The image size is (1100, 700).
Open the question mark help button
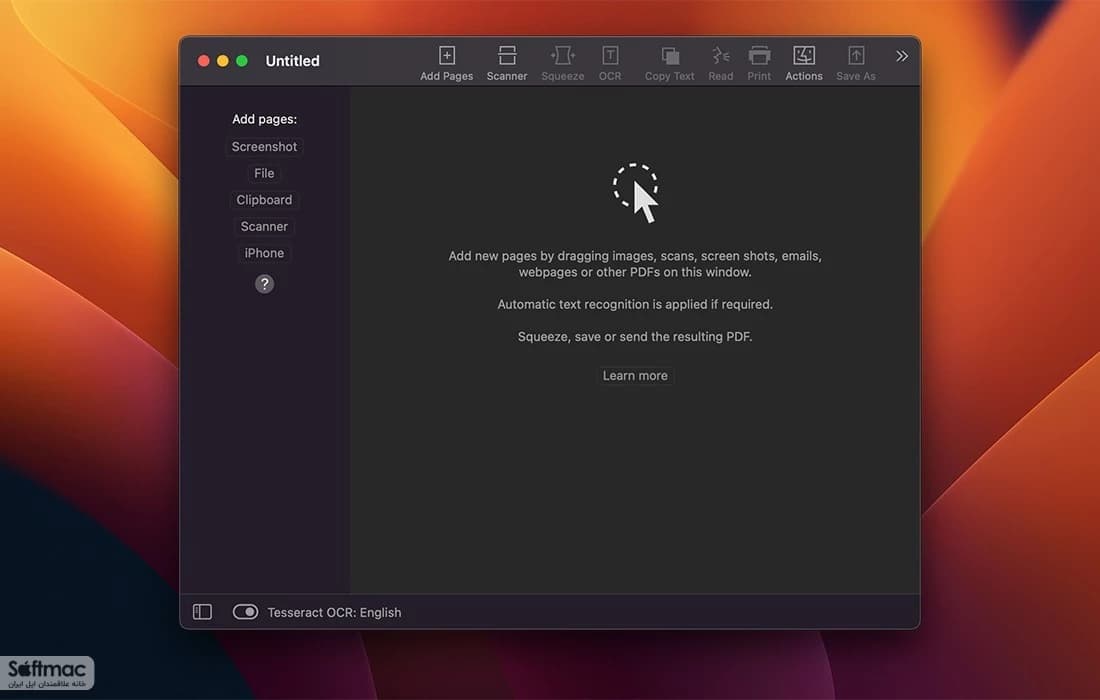[264, 284]
